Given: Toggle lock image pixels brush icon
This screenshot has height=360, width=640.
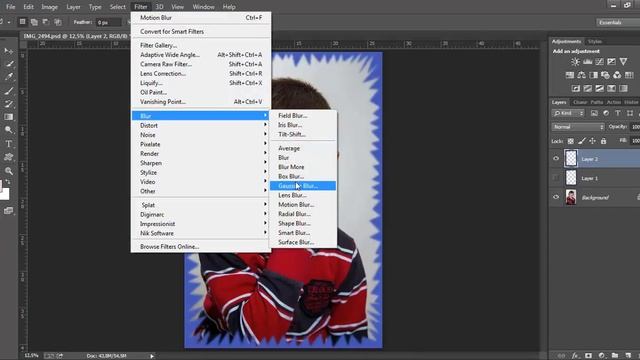Looking at the screenshot, I should click(x=582, y=141).
